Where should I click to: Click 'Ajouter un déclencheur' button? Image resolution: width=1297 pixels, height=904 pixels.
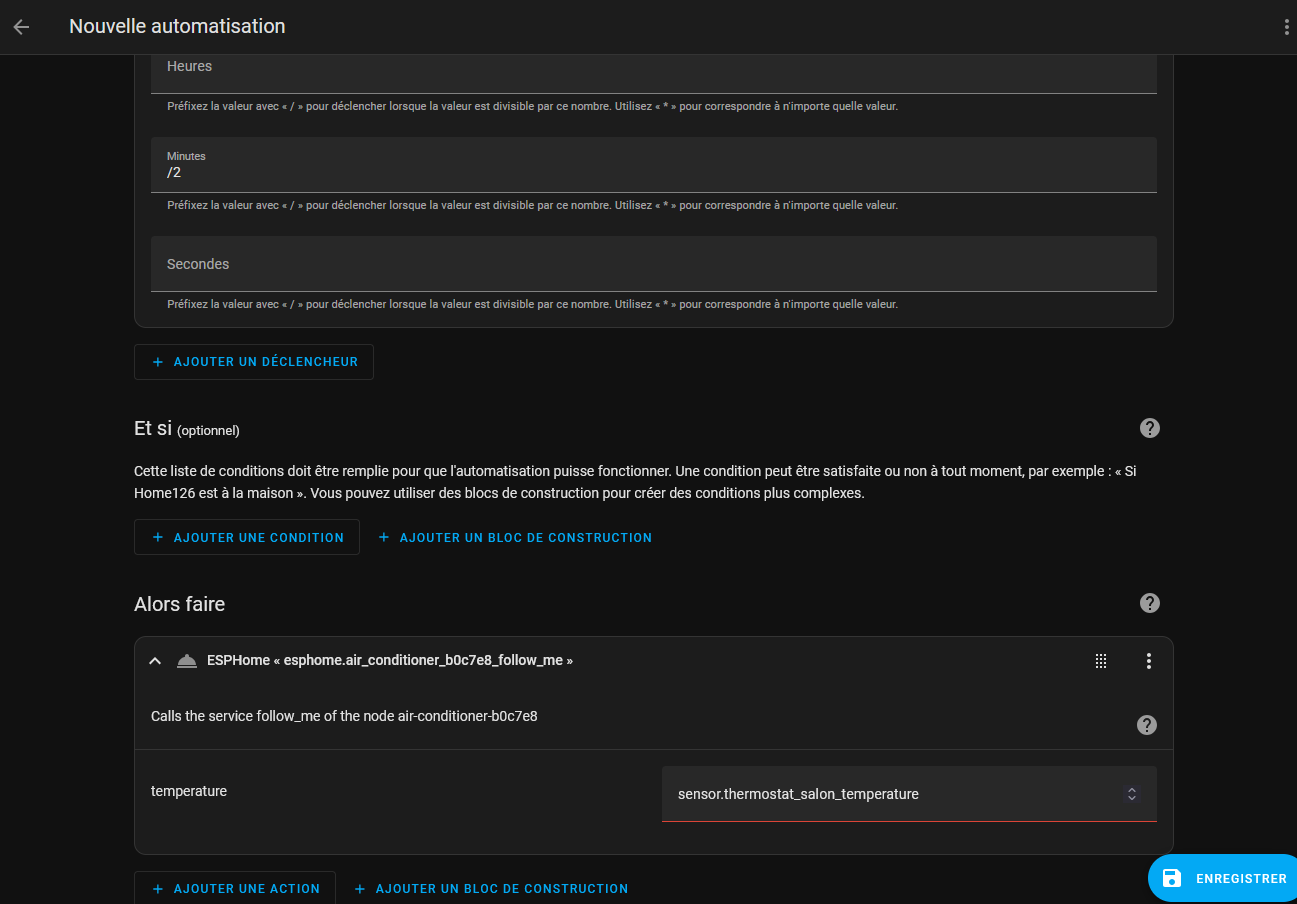click(x=254, y=362)
